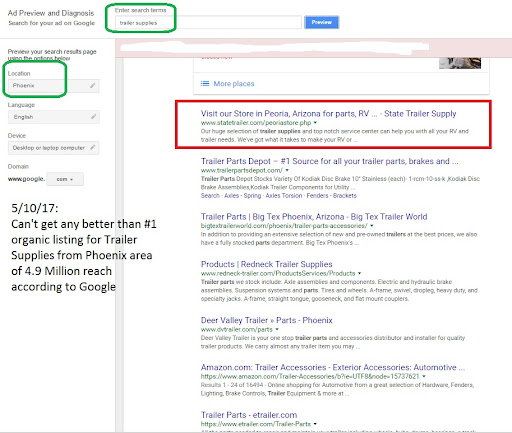This screenshot has width=512, height=433.
Task: Expand arrow beside bigtextrailerworld.com URL
Action: pyautogui.click(x=372, y=226)
